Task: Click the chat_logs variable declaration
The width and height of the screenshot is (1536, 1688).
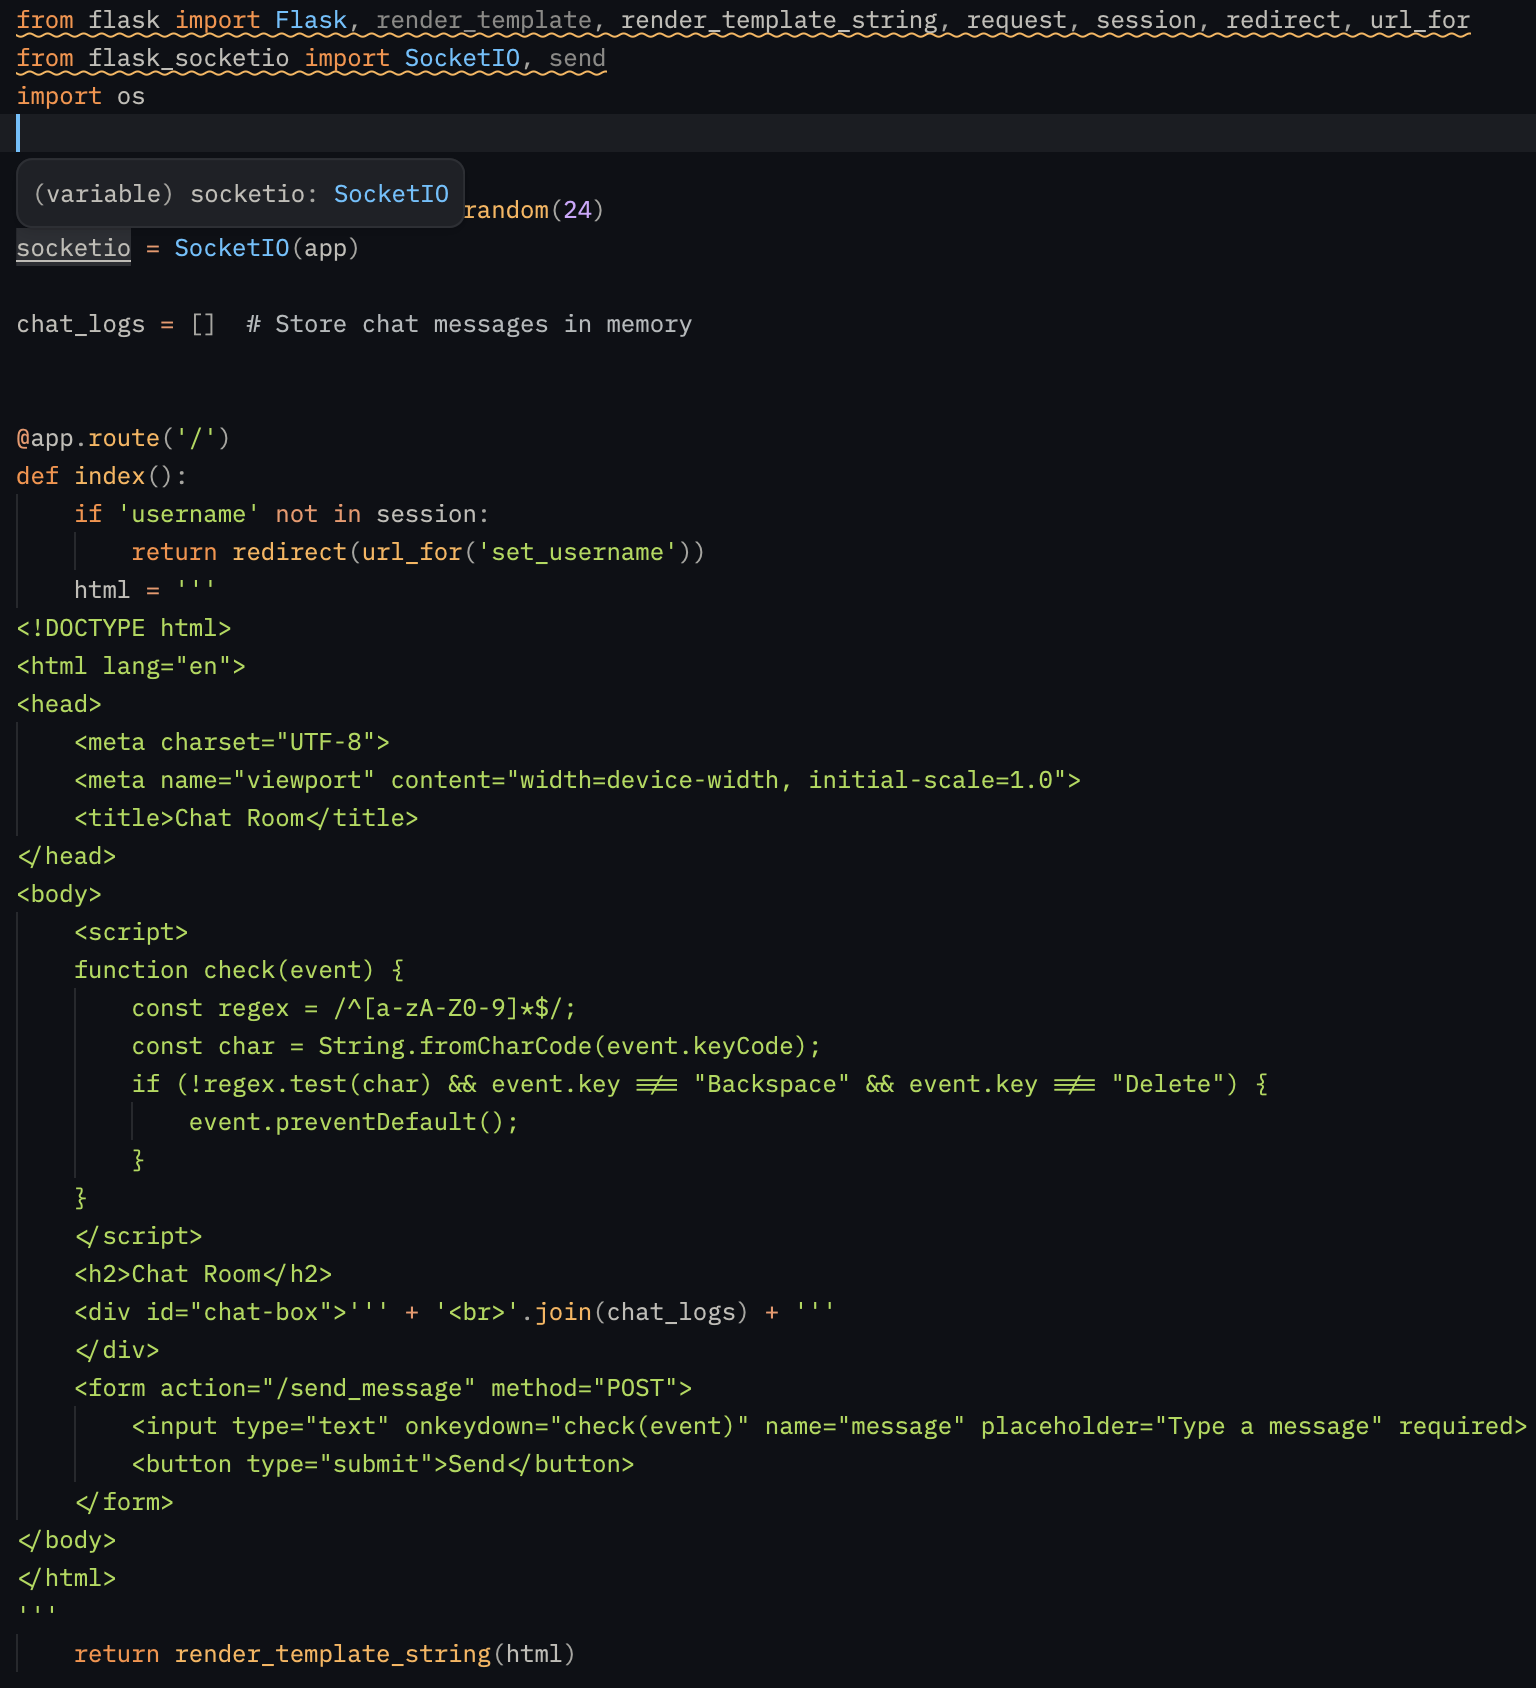Action: point(80,325)
